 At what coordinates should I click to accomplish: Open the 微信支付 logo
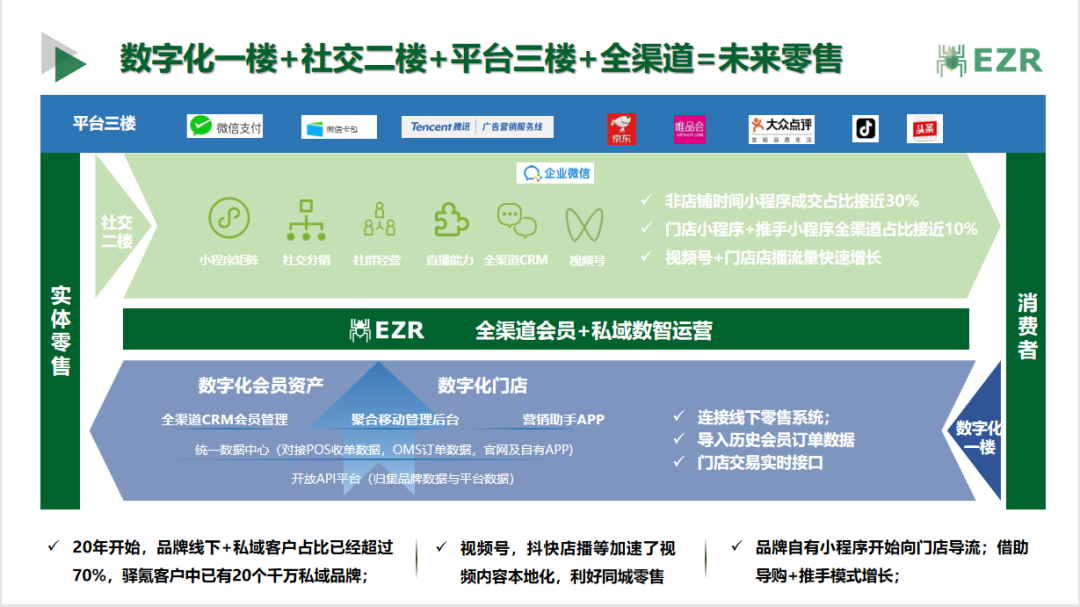[x=226, y=126]
